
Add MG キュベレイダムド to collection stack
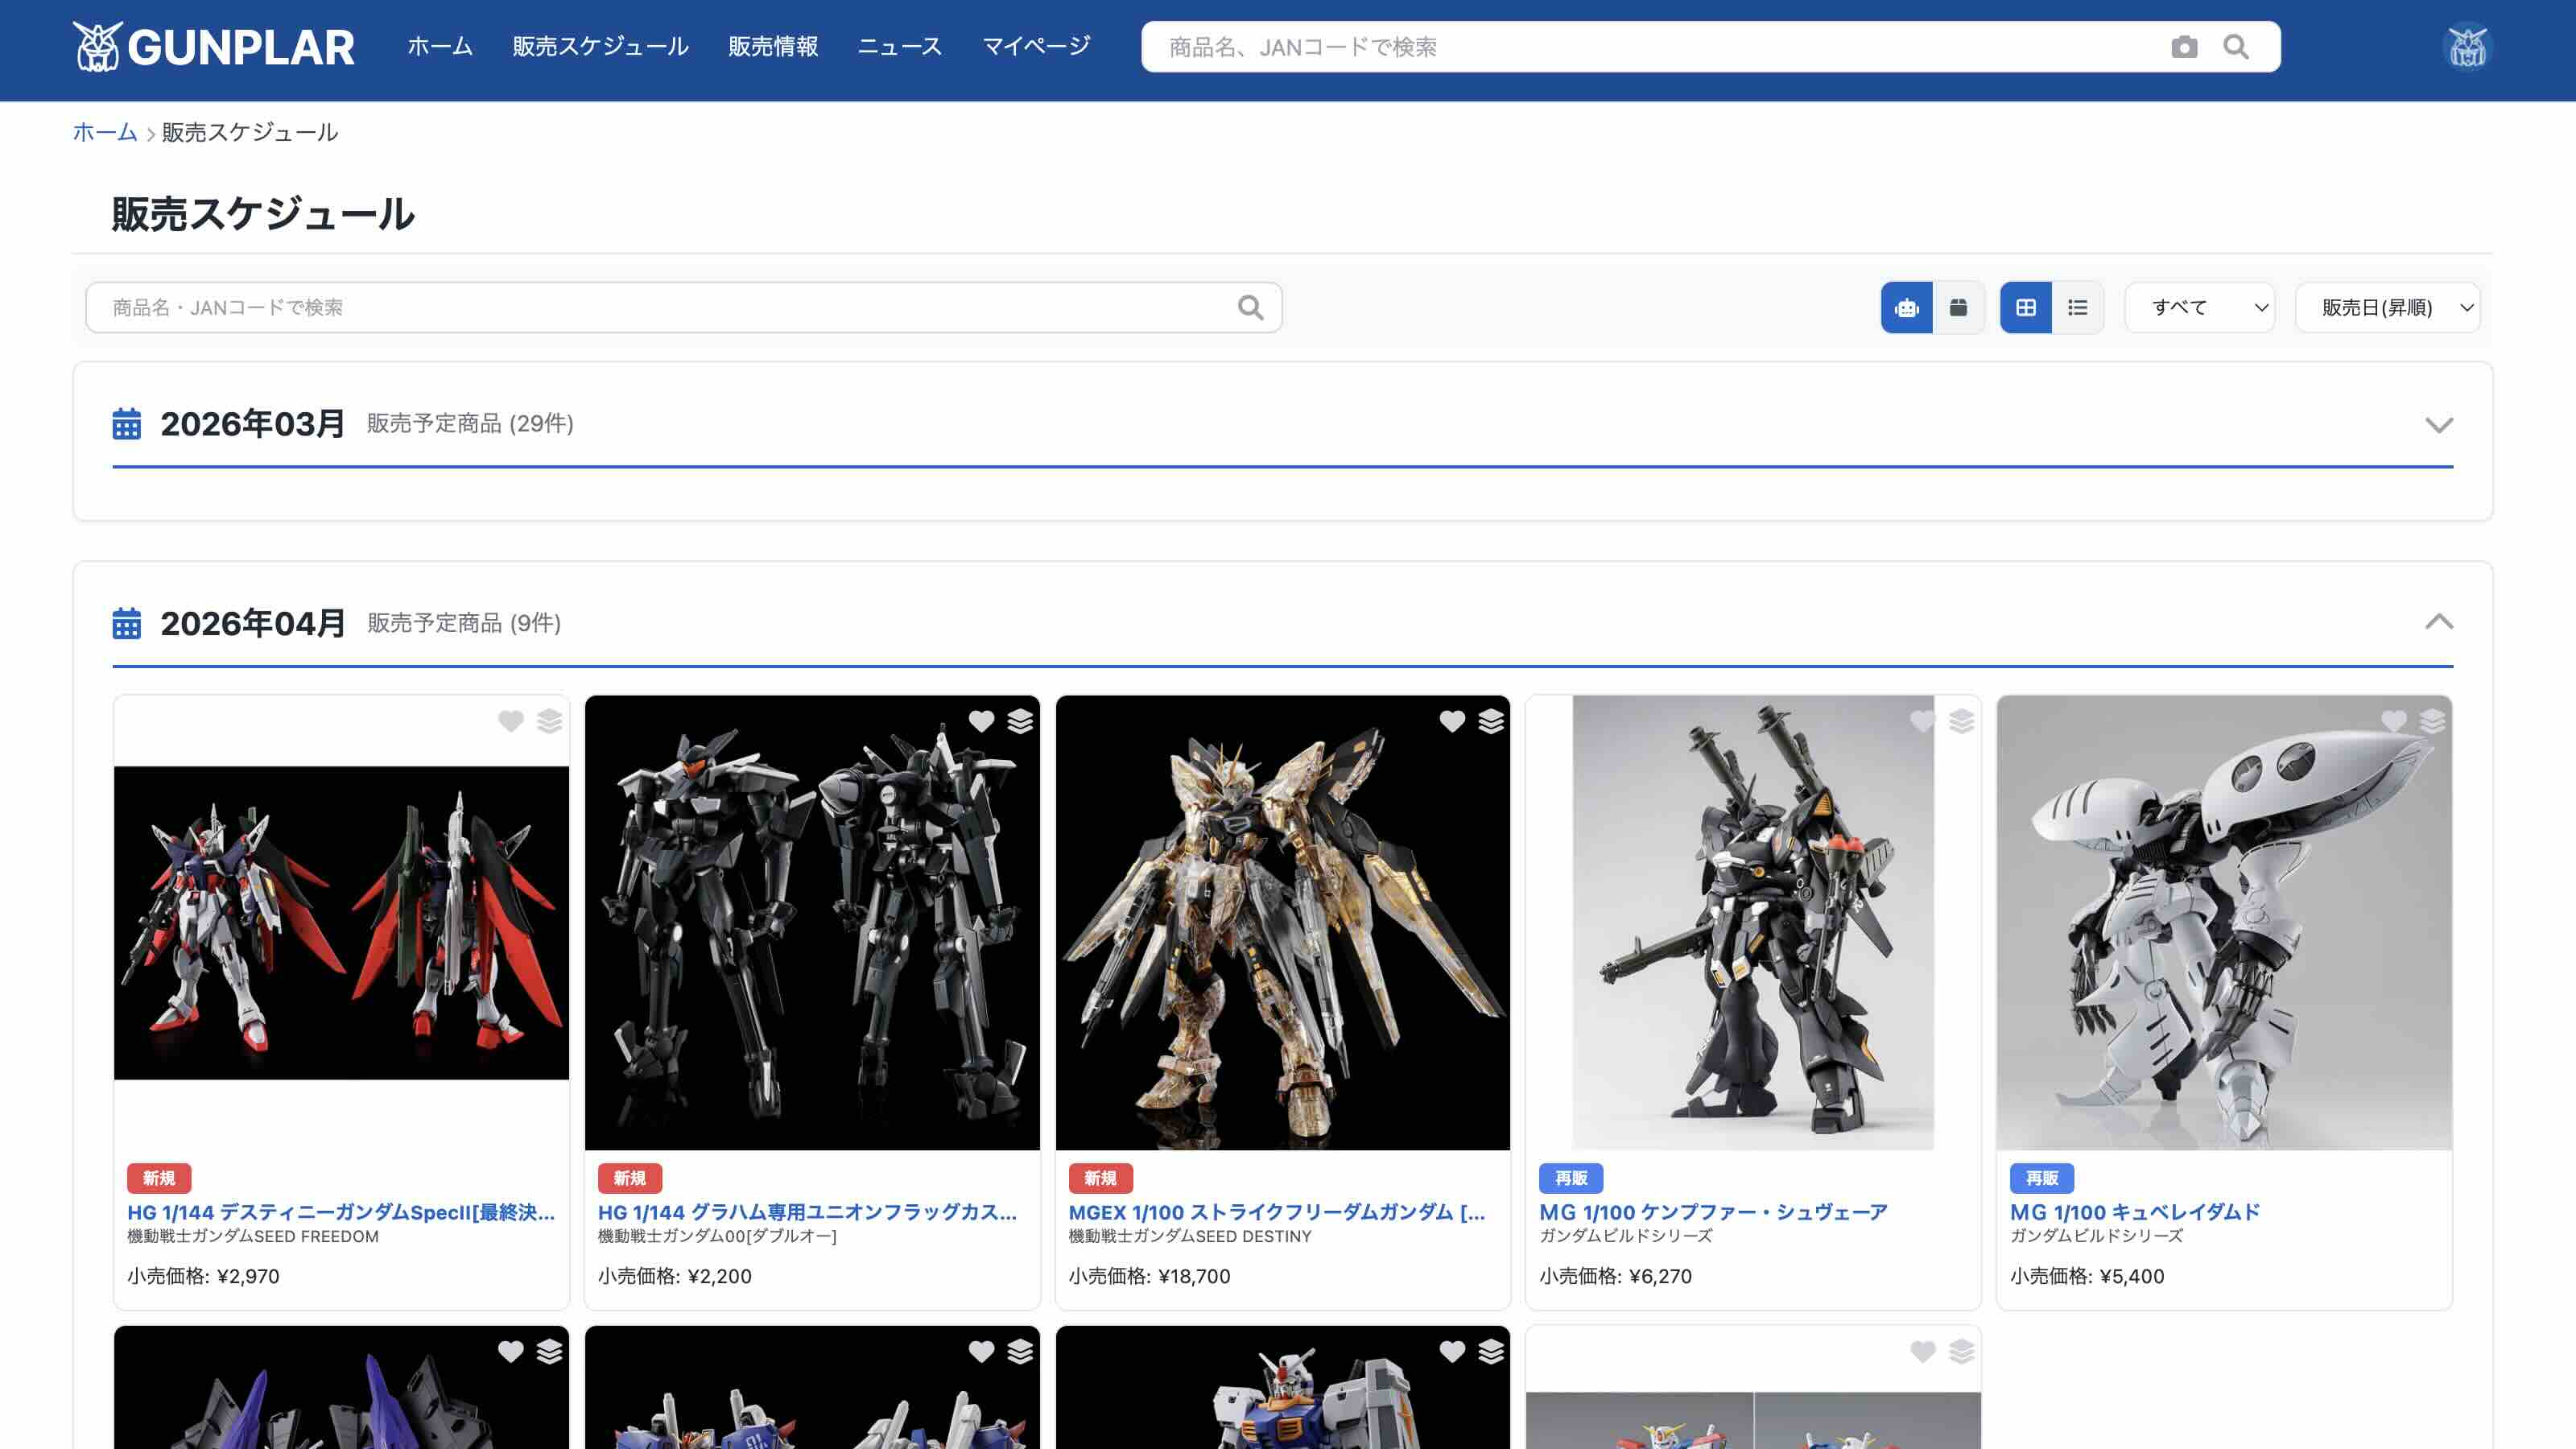pos(2432,721)
